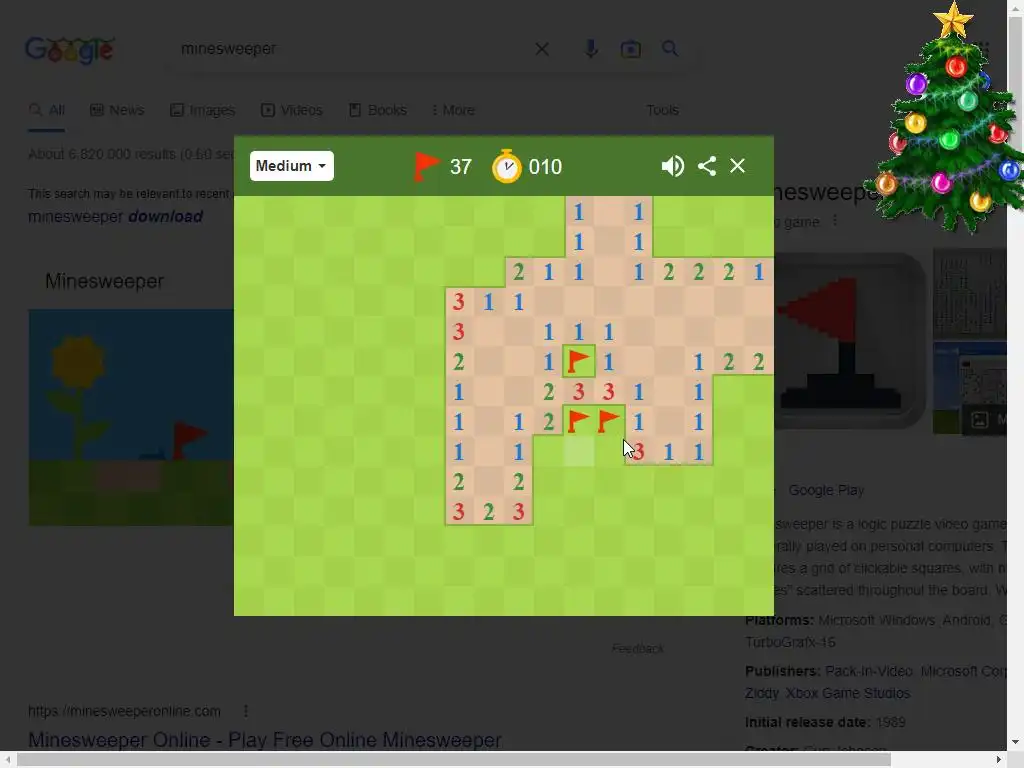Close the Minesweeper game overlay

[x=737, y=166]
